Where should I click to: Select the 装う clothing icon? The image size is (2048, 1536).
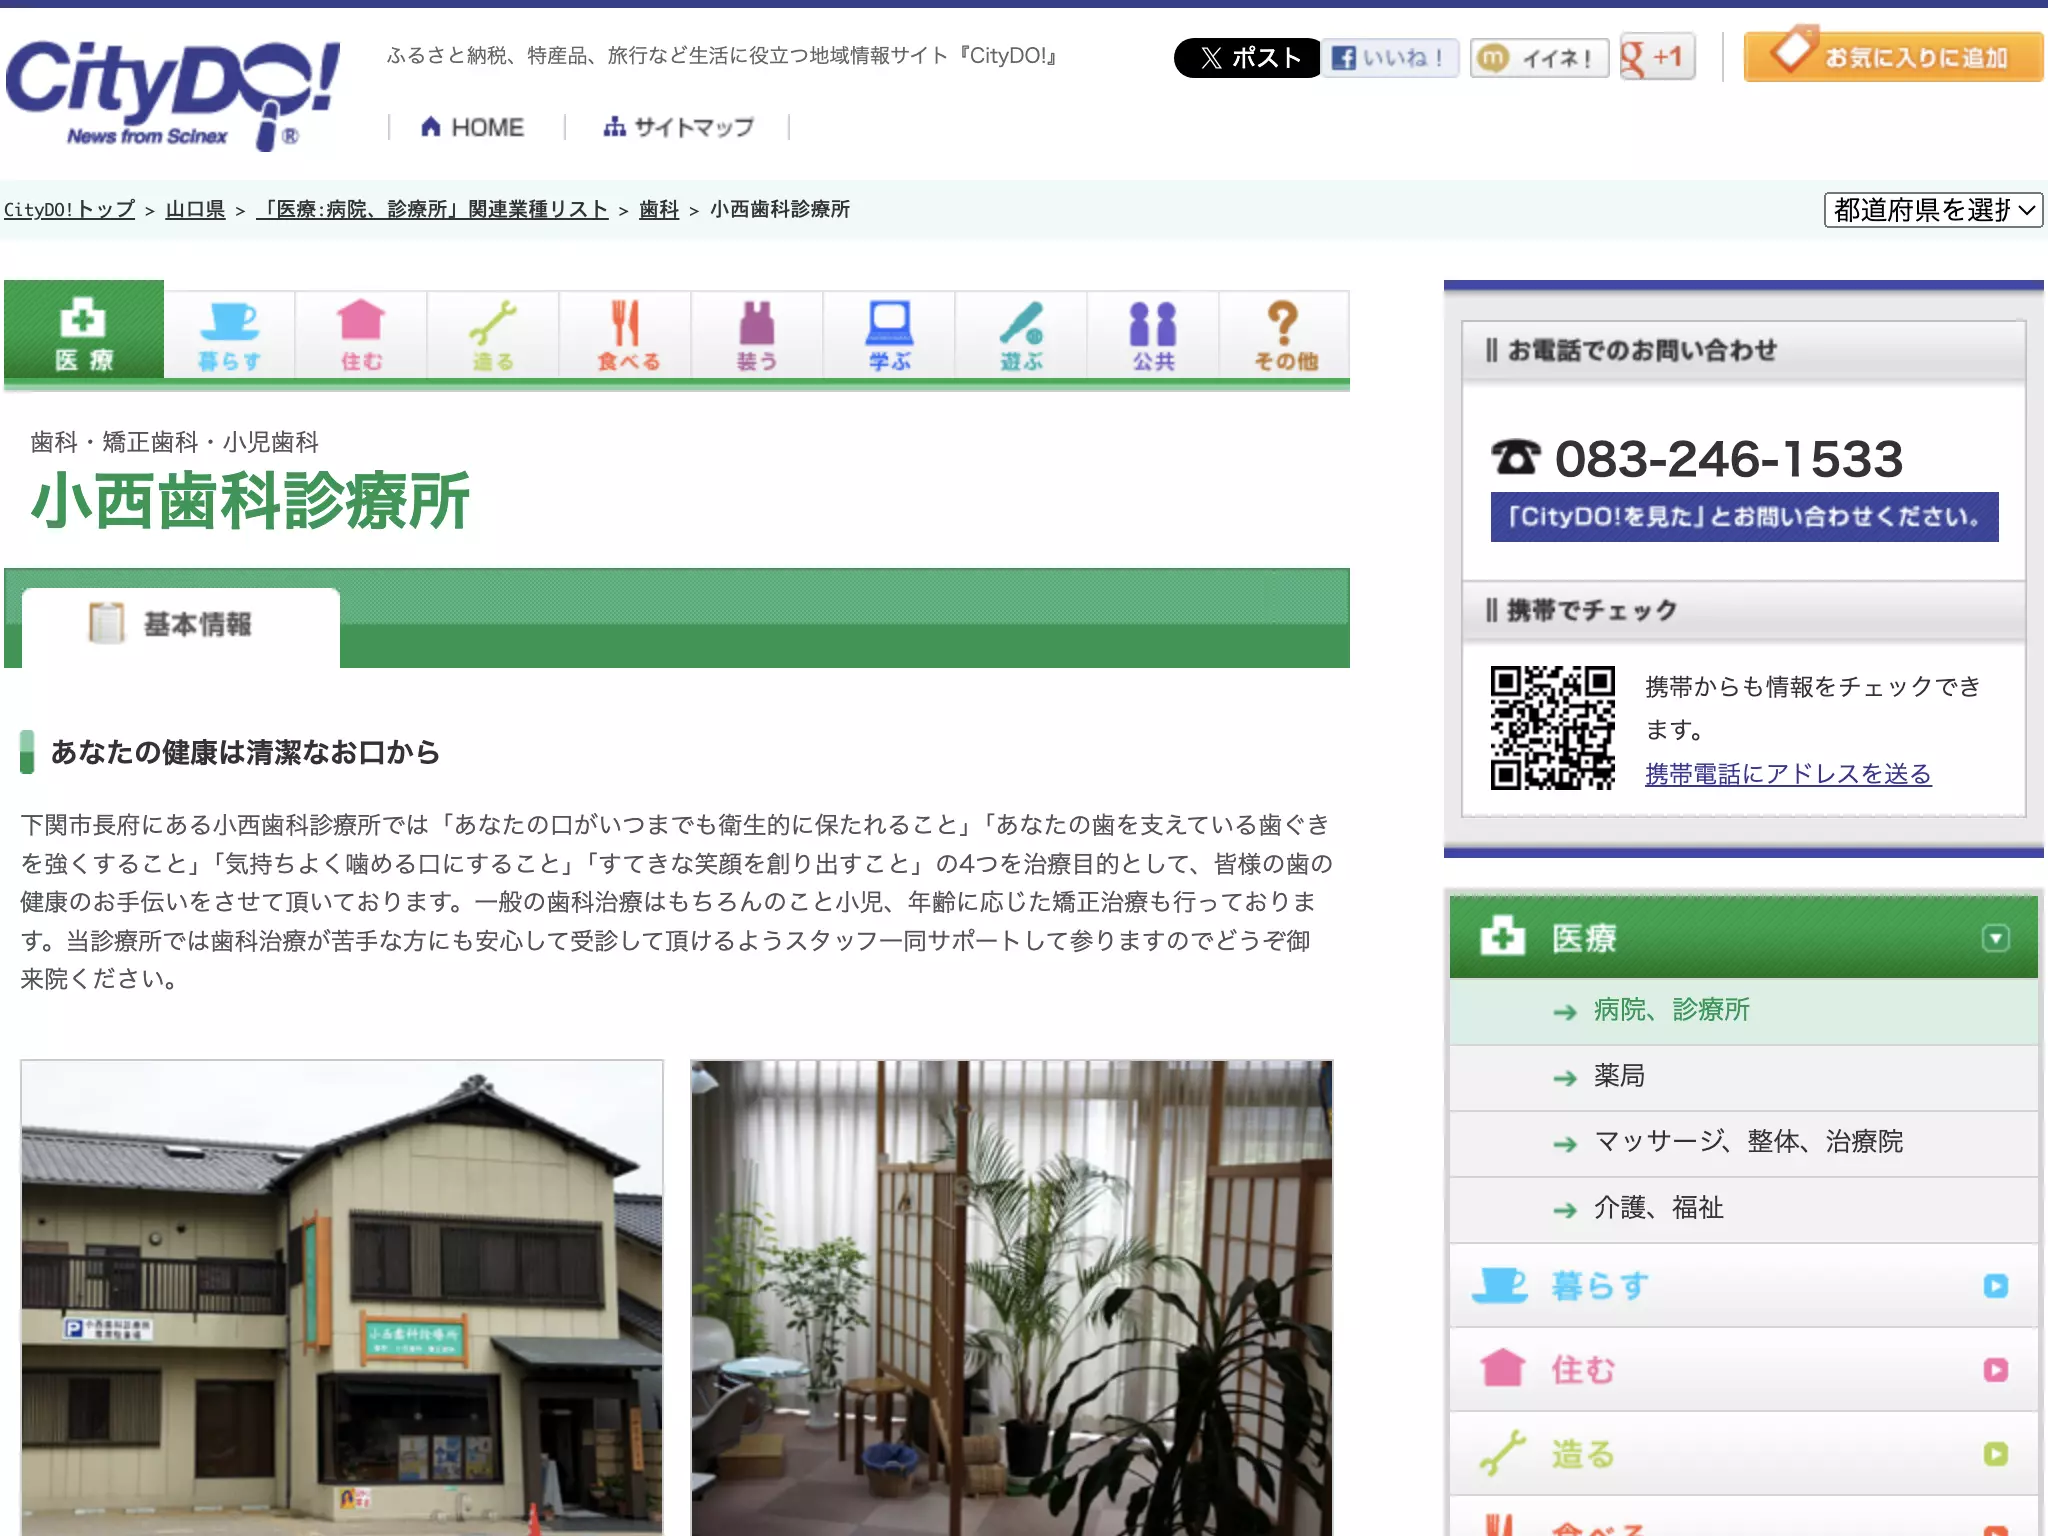[x=757, y=335]
